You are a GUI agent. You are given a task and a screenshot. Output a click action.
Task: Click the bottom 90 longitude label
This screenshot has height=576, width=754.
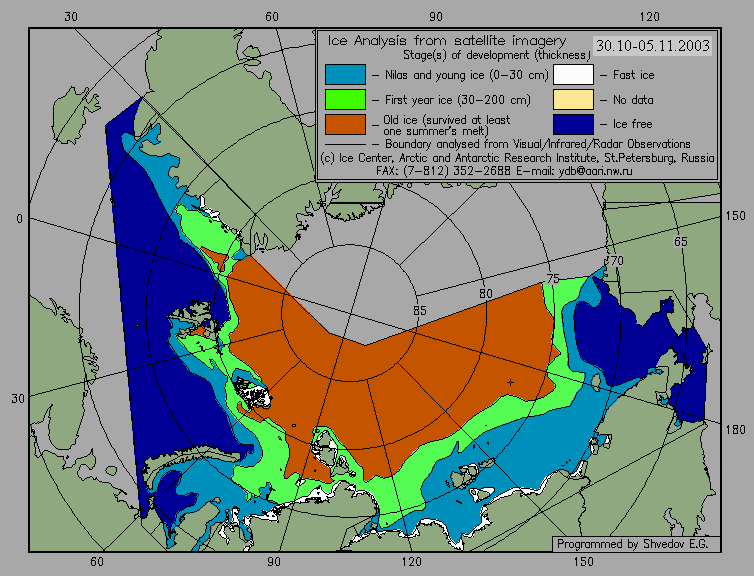pyautogui.click(x=273, y=562)
